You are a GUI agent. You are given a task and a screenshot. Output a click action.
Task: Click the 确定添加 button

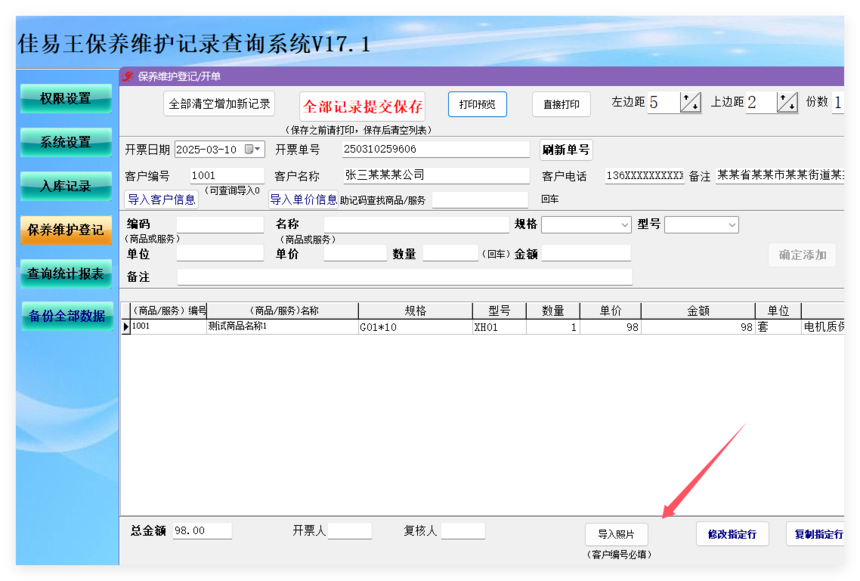click(x=802, y=255)
